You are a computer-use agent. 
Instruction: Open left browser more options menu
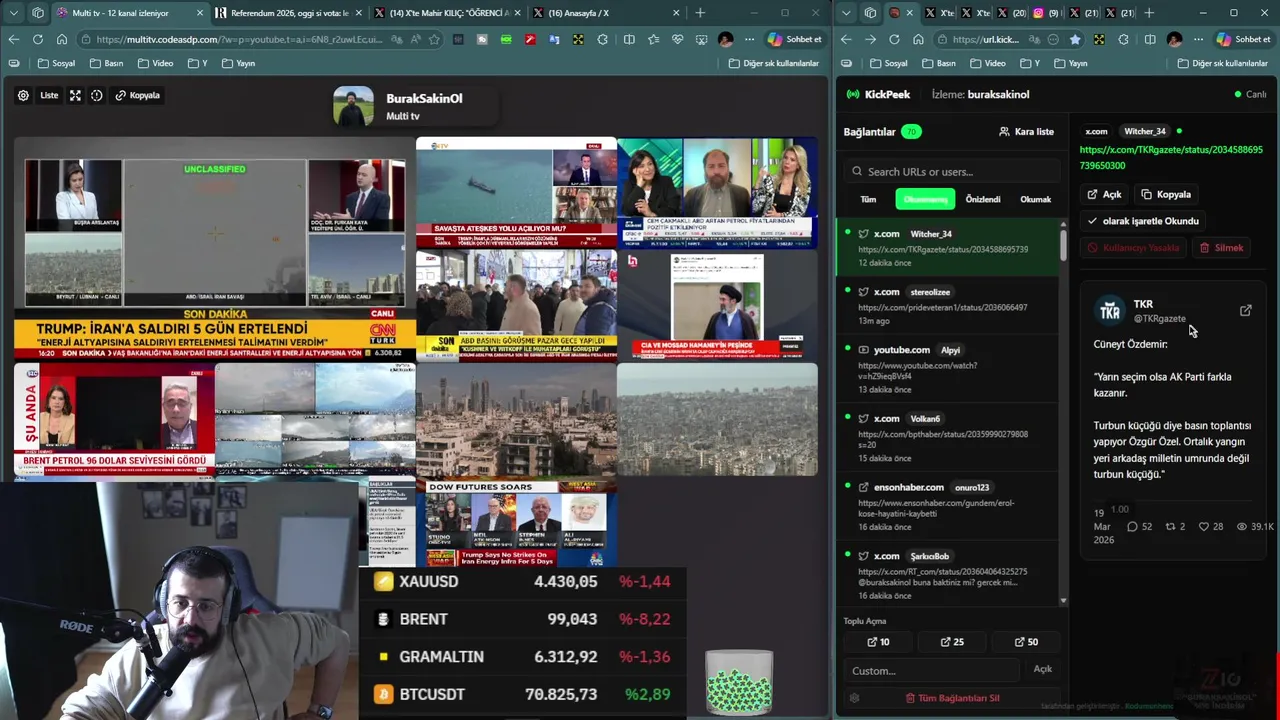click(x=748, y=39)
